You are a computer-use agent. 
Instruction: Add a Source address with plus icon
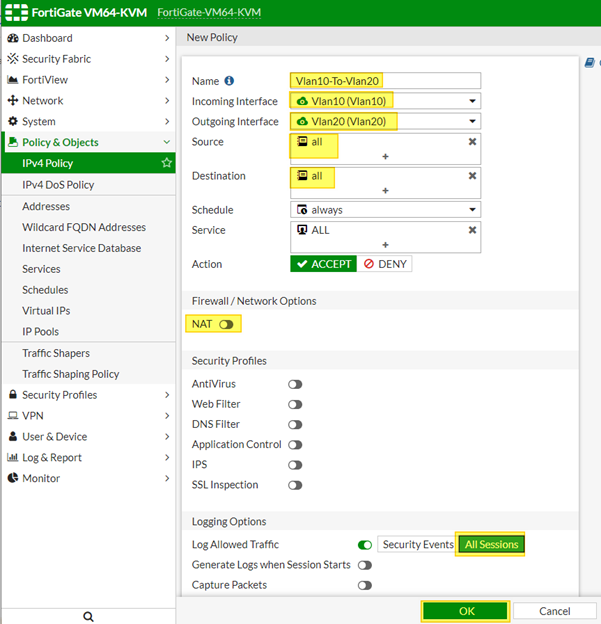pyautogui.click(x=385, y=156)
